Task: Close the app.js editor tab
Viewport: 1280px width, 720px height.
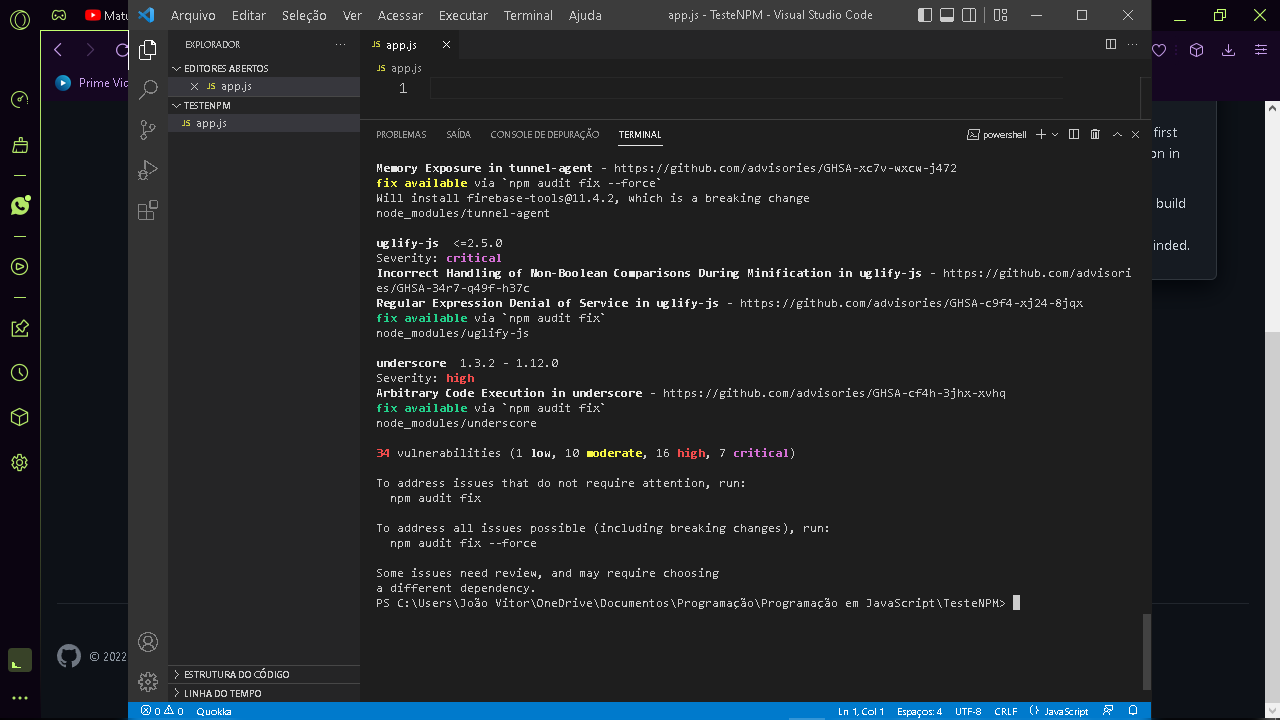Action: point(446,45)
